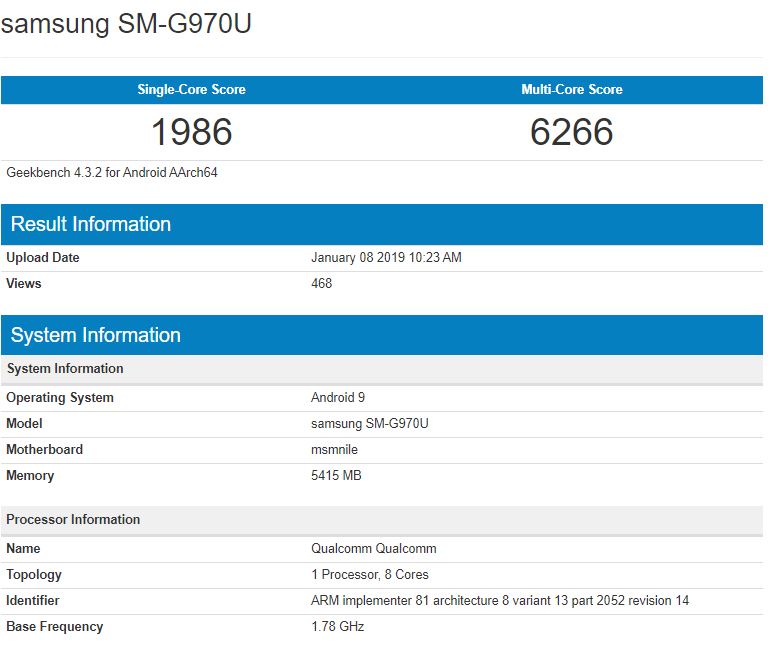Click the Identifier label
The width and height of the screenshot is (778, 650).
(33, 601)
